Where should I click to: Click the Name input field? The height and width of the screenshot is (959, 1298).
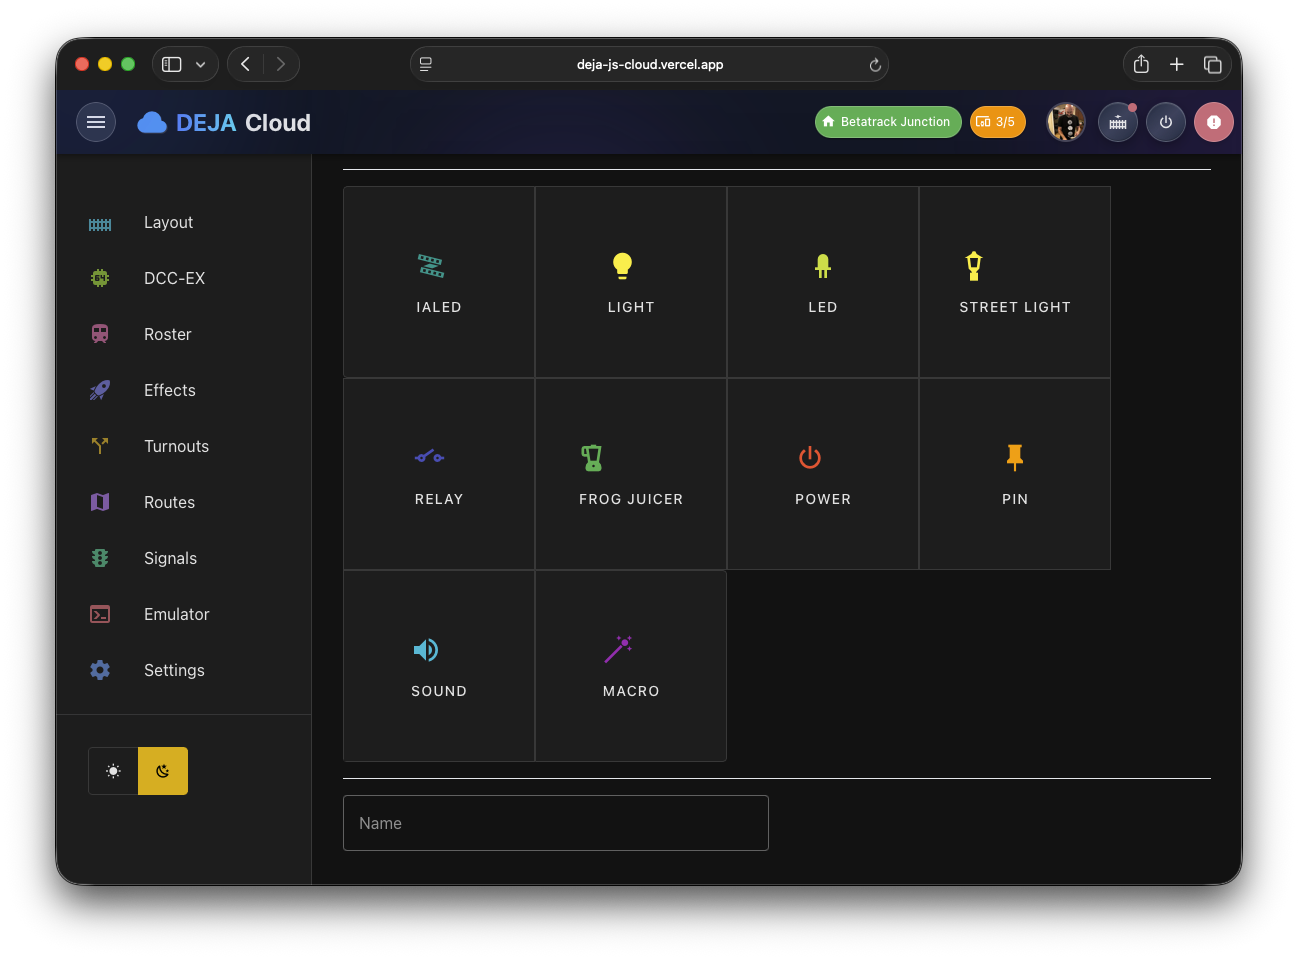point(555,822)
